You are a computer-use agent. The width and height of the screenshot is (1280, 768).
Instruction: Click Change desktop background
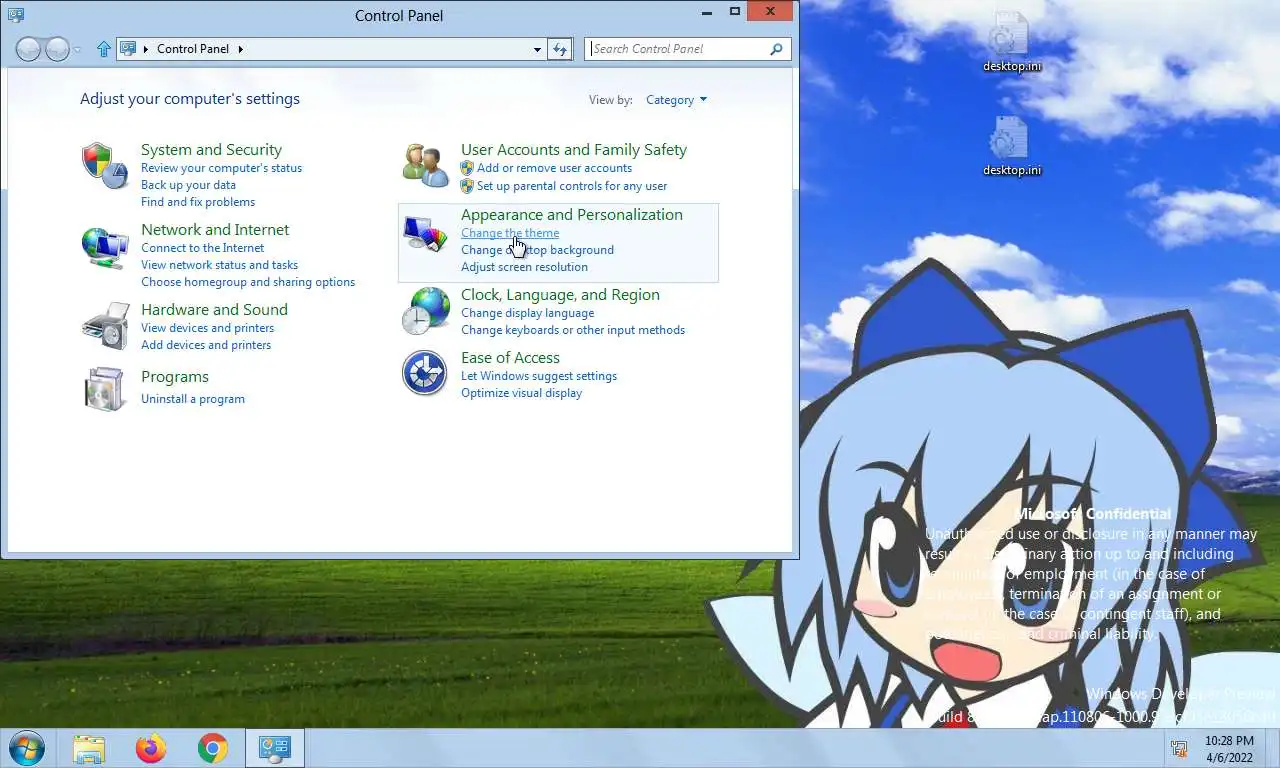[537, 250]
